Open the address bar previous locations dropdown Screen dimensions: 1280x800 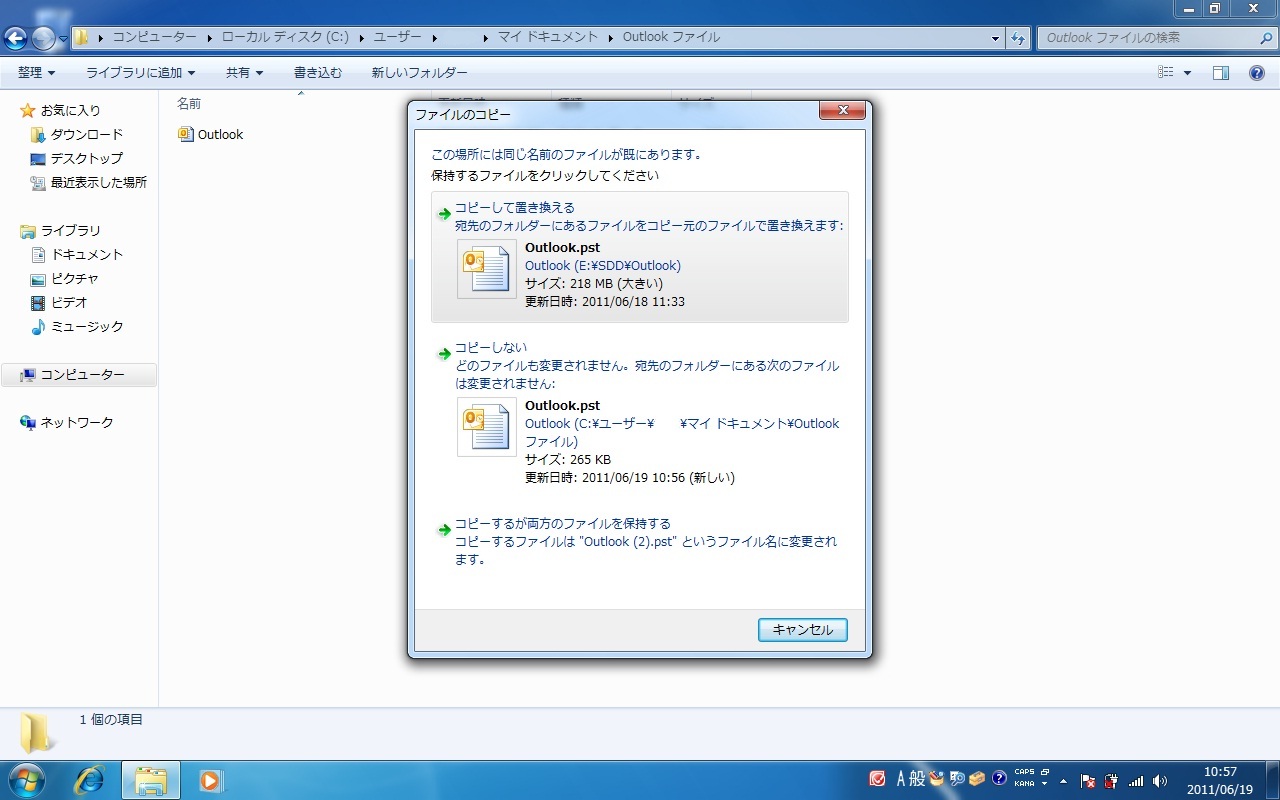tap(995, 38)
